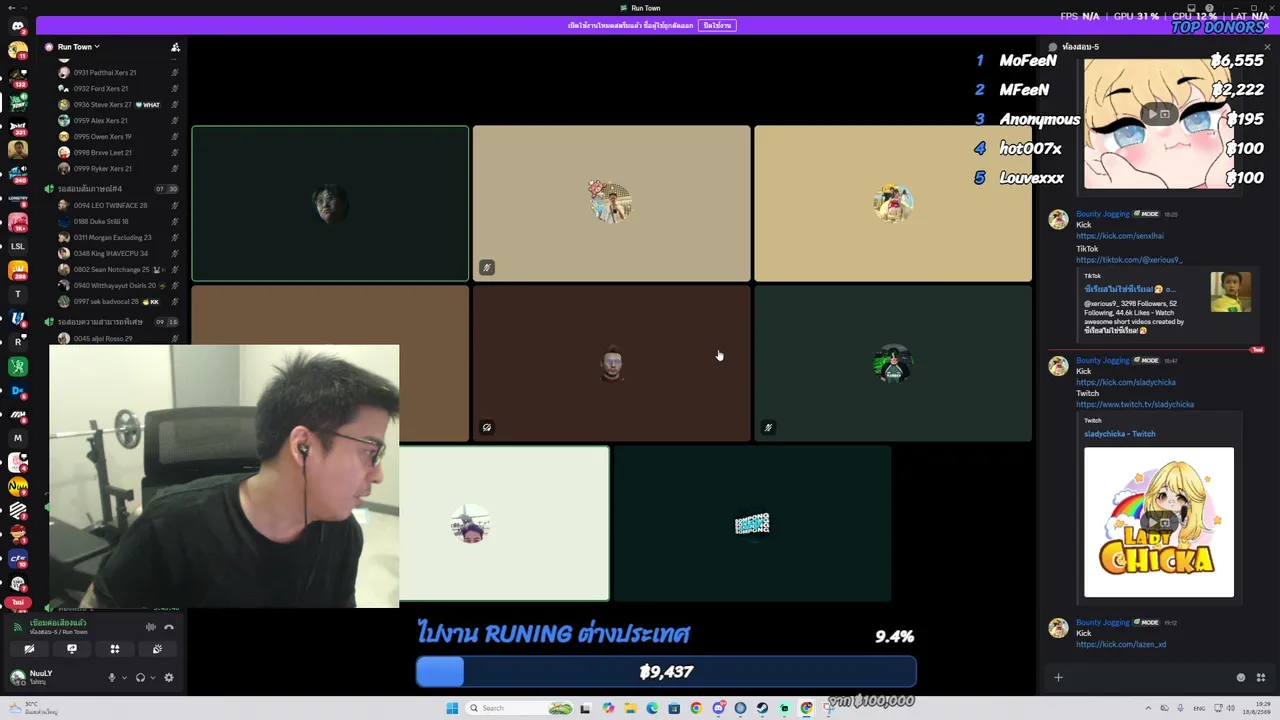The width and height of the screenshot is (1280, 720).
Task: Open Discord direct messages home icon
Action: [x=17, y=26]
